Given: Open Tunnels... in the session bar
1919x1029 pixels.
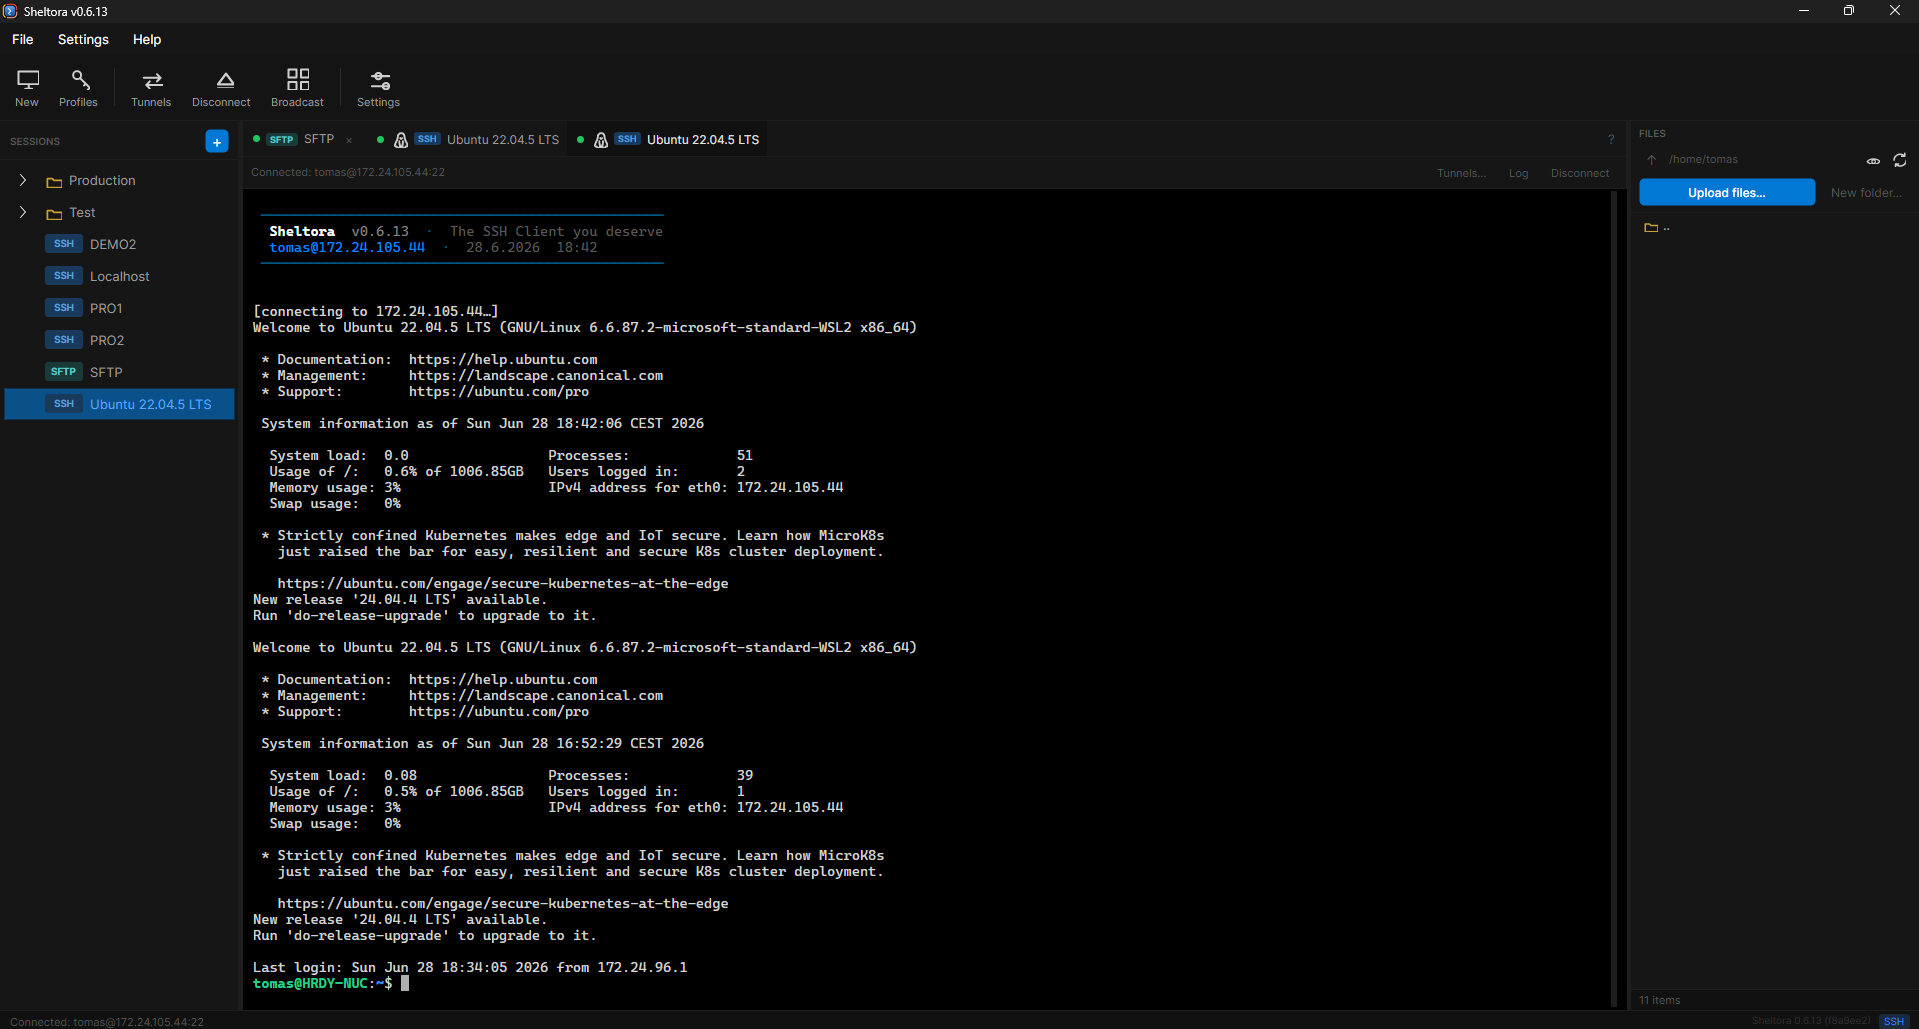Looking at the screenshot, I should tap(1461, 173).
